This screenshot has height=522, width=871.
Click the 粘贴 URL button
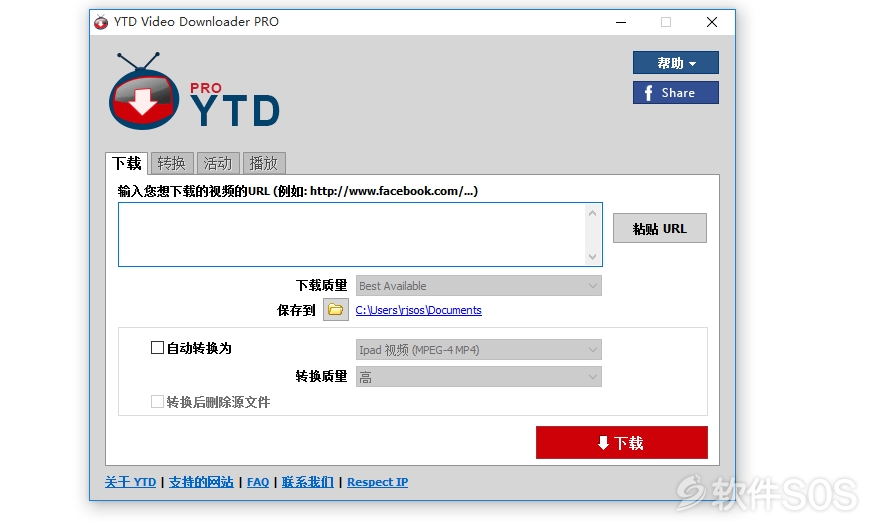(659, 228)
